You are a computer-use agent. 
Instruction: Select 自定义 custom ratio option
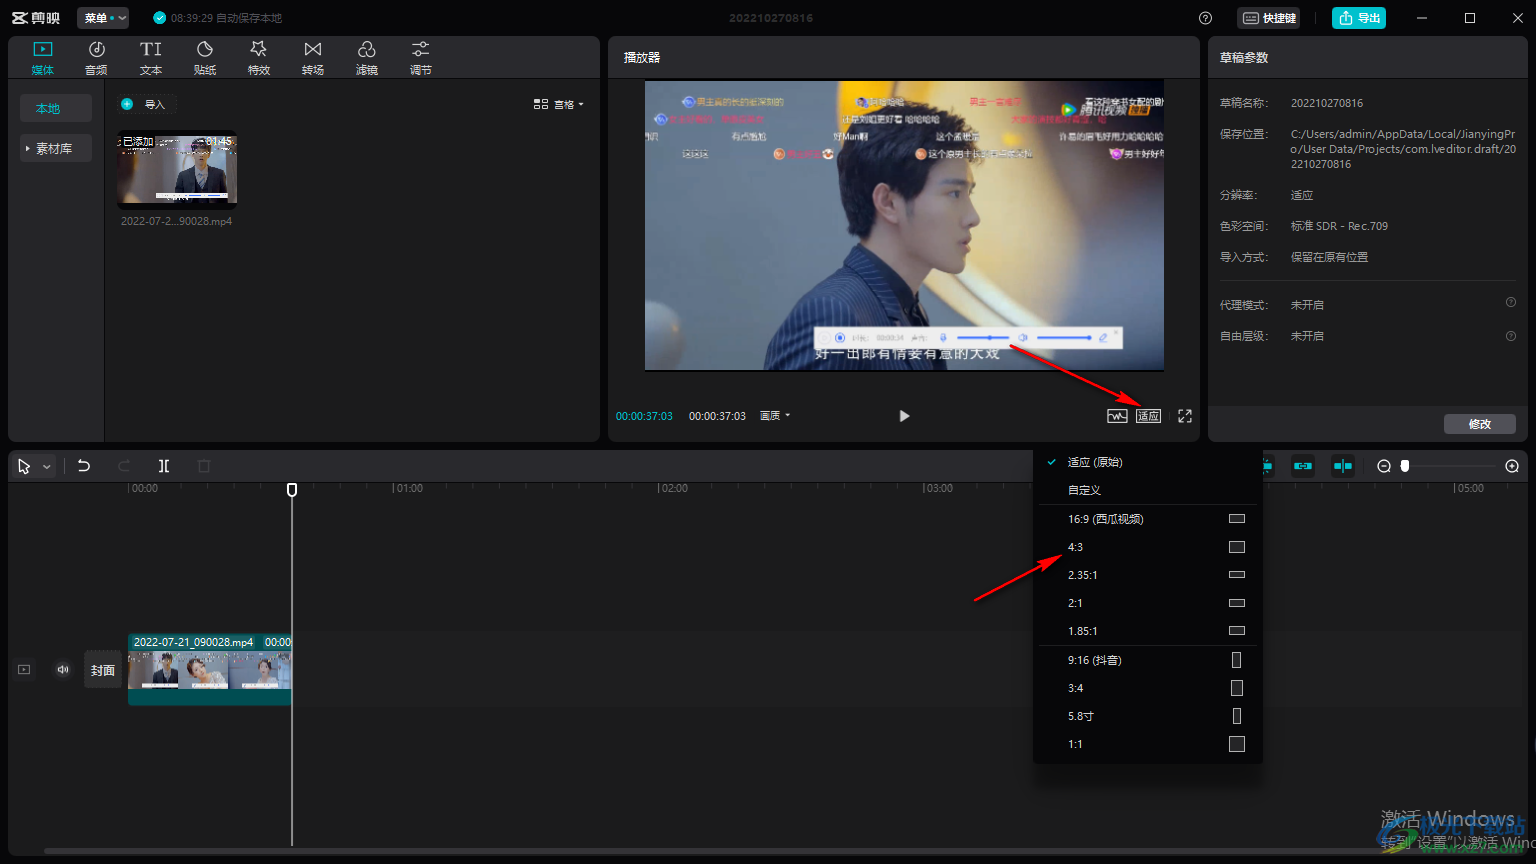coord(1148,490)
